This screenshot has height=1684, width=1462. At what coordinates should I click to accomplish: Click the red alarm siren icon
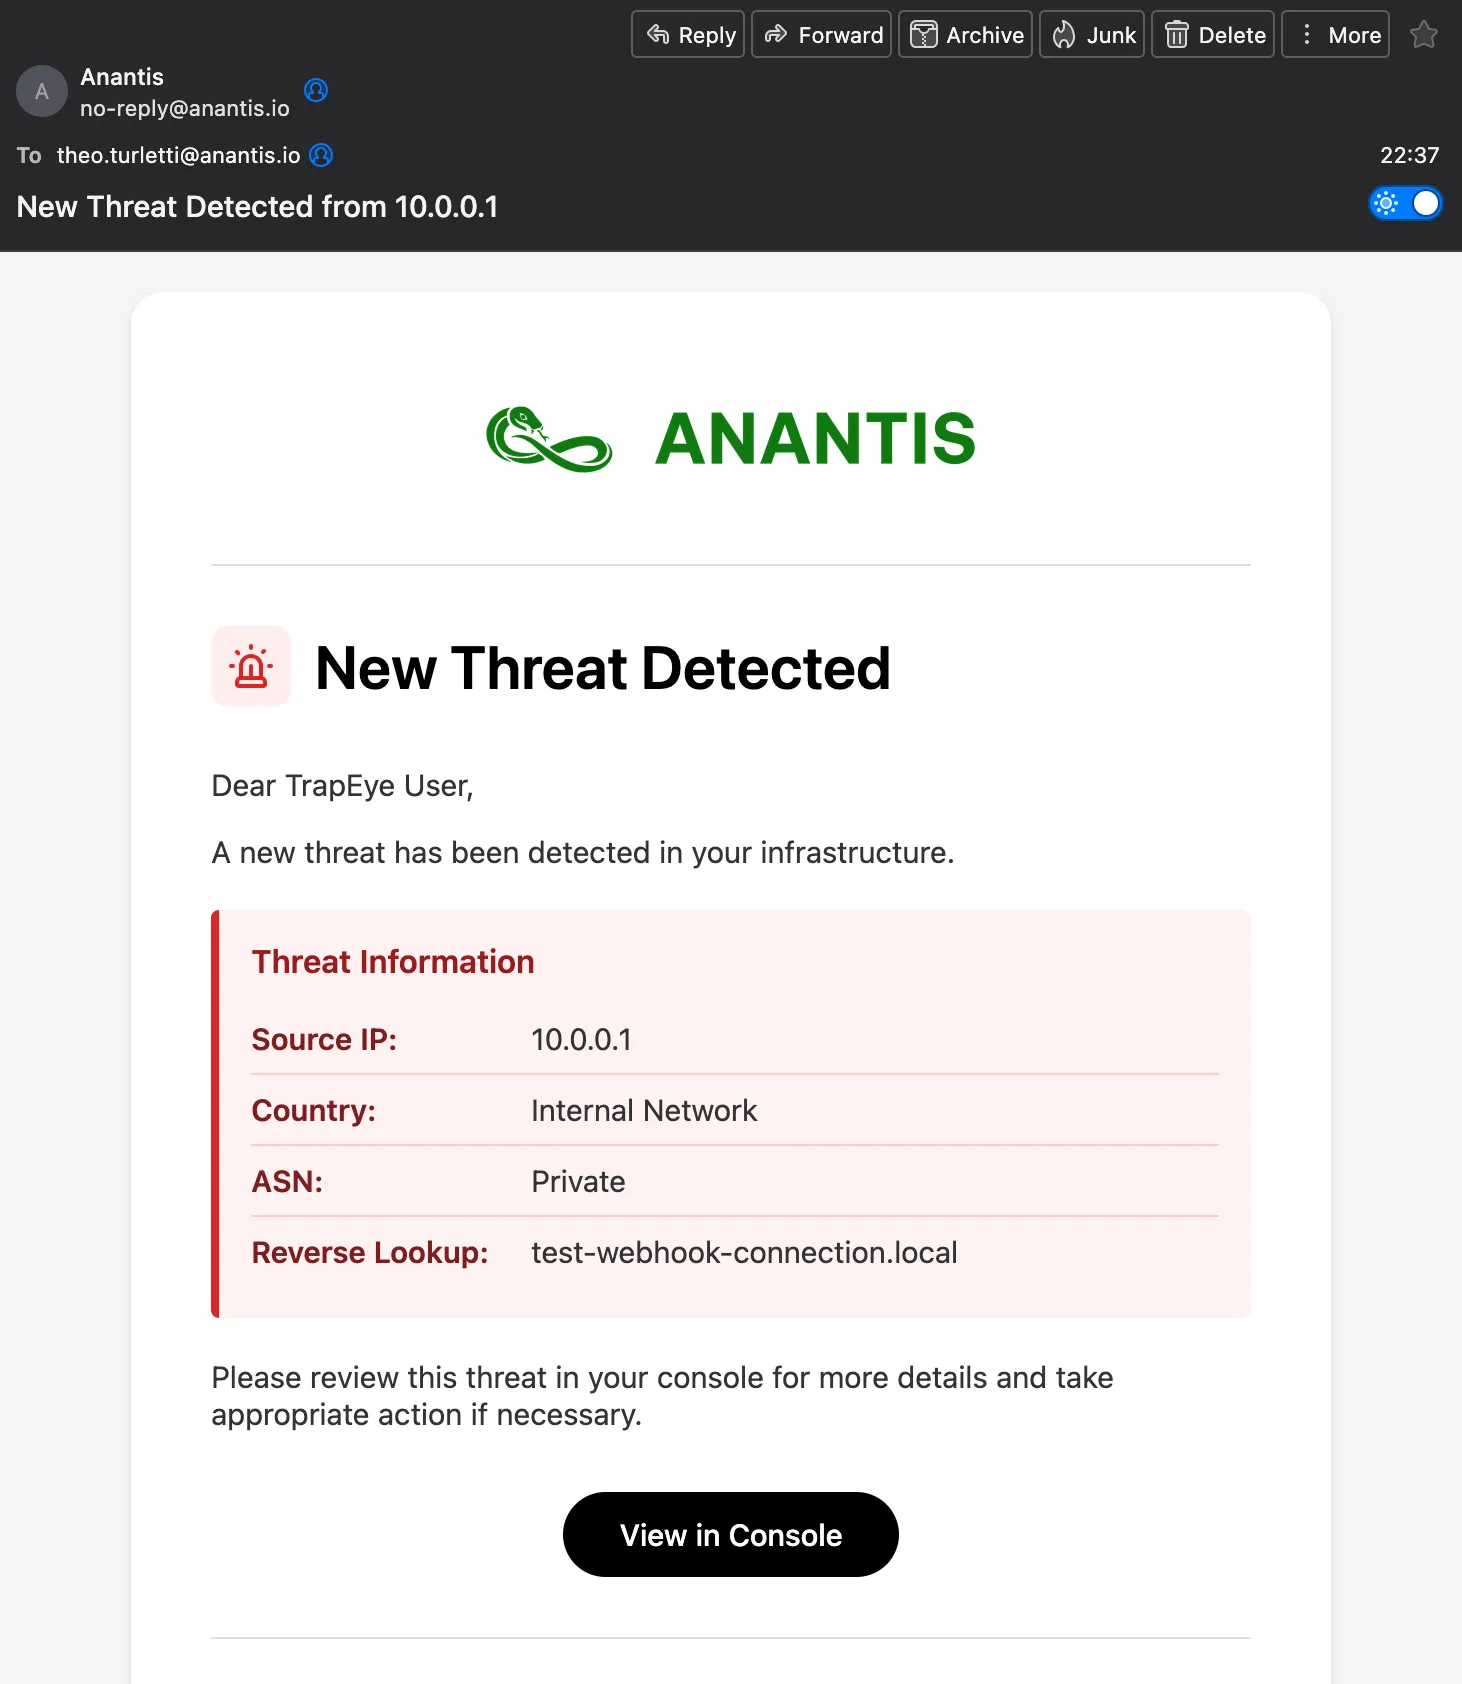pyautogui.click(x=251, y=667)
